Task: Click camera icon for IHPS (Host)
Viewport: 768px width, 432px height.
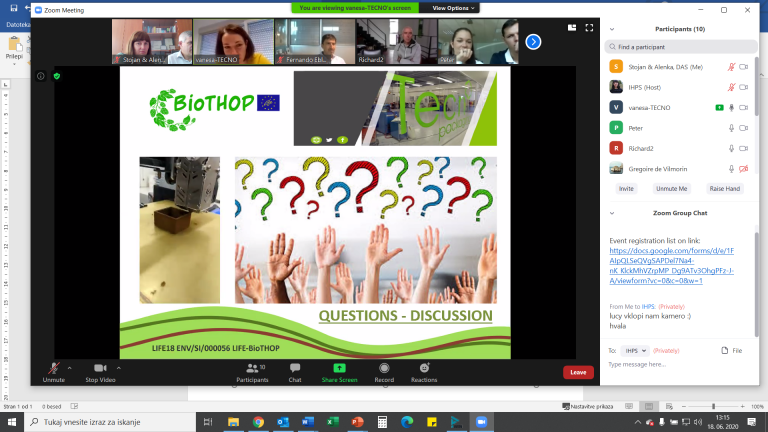Action: click(744, 87)
